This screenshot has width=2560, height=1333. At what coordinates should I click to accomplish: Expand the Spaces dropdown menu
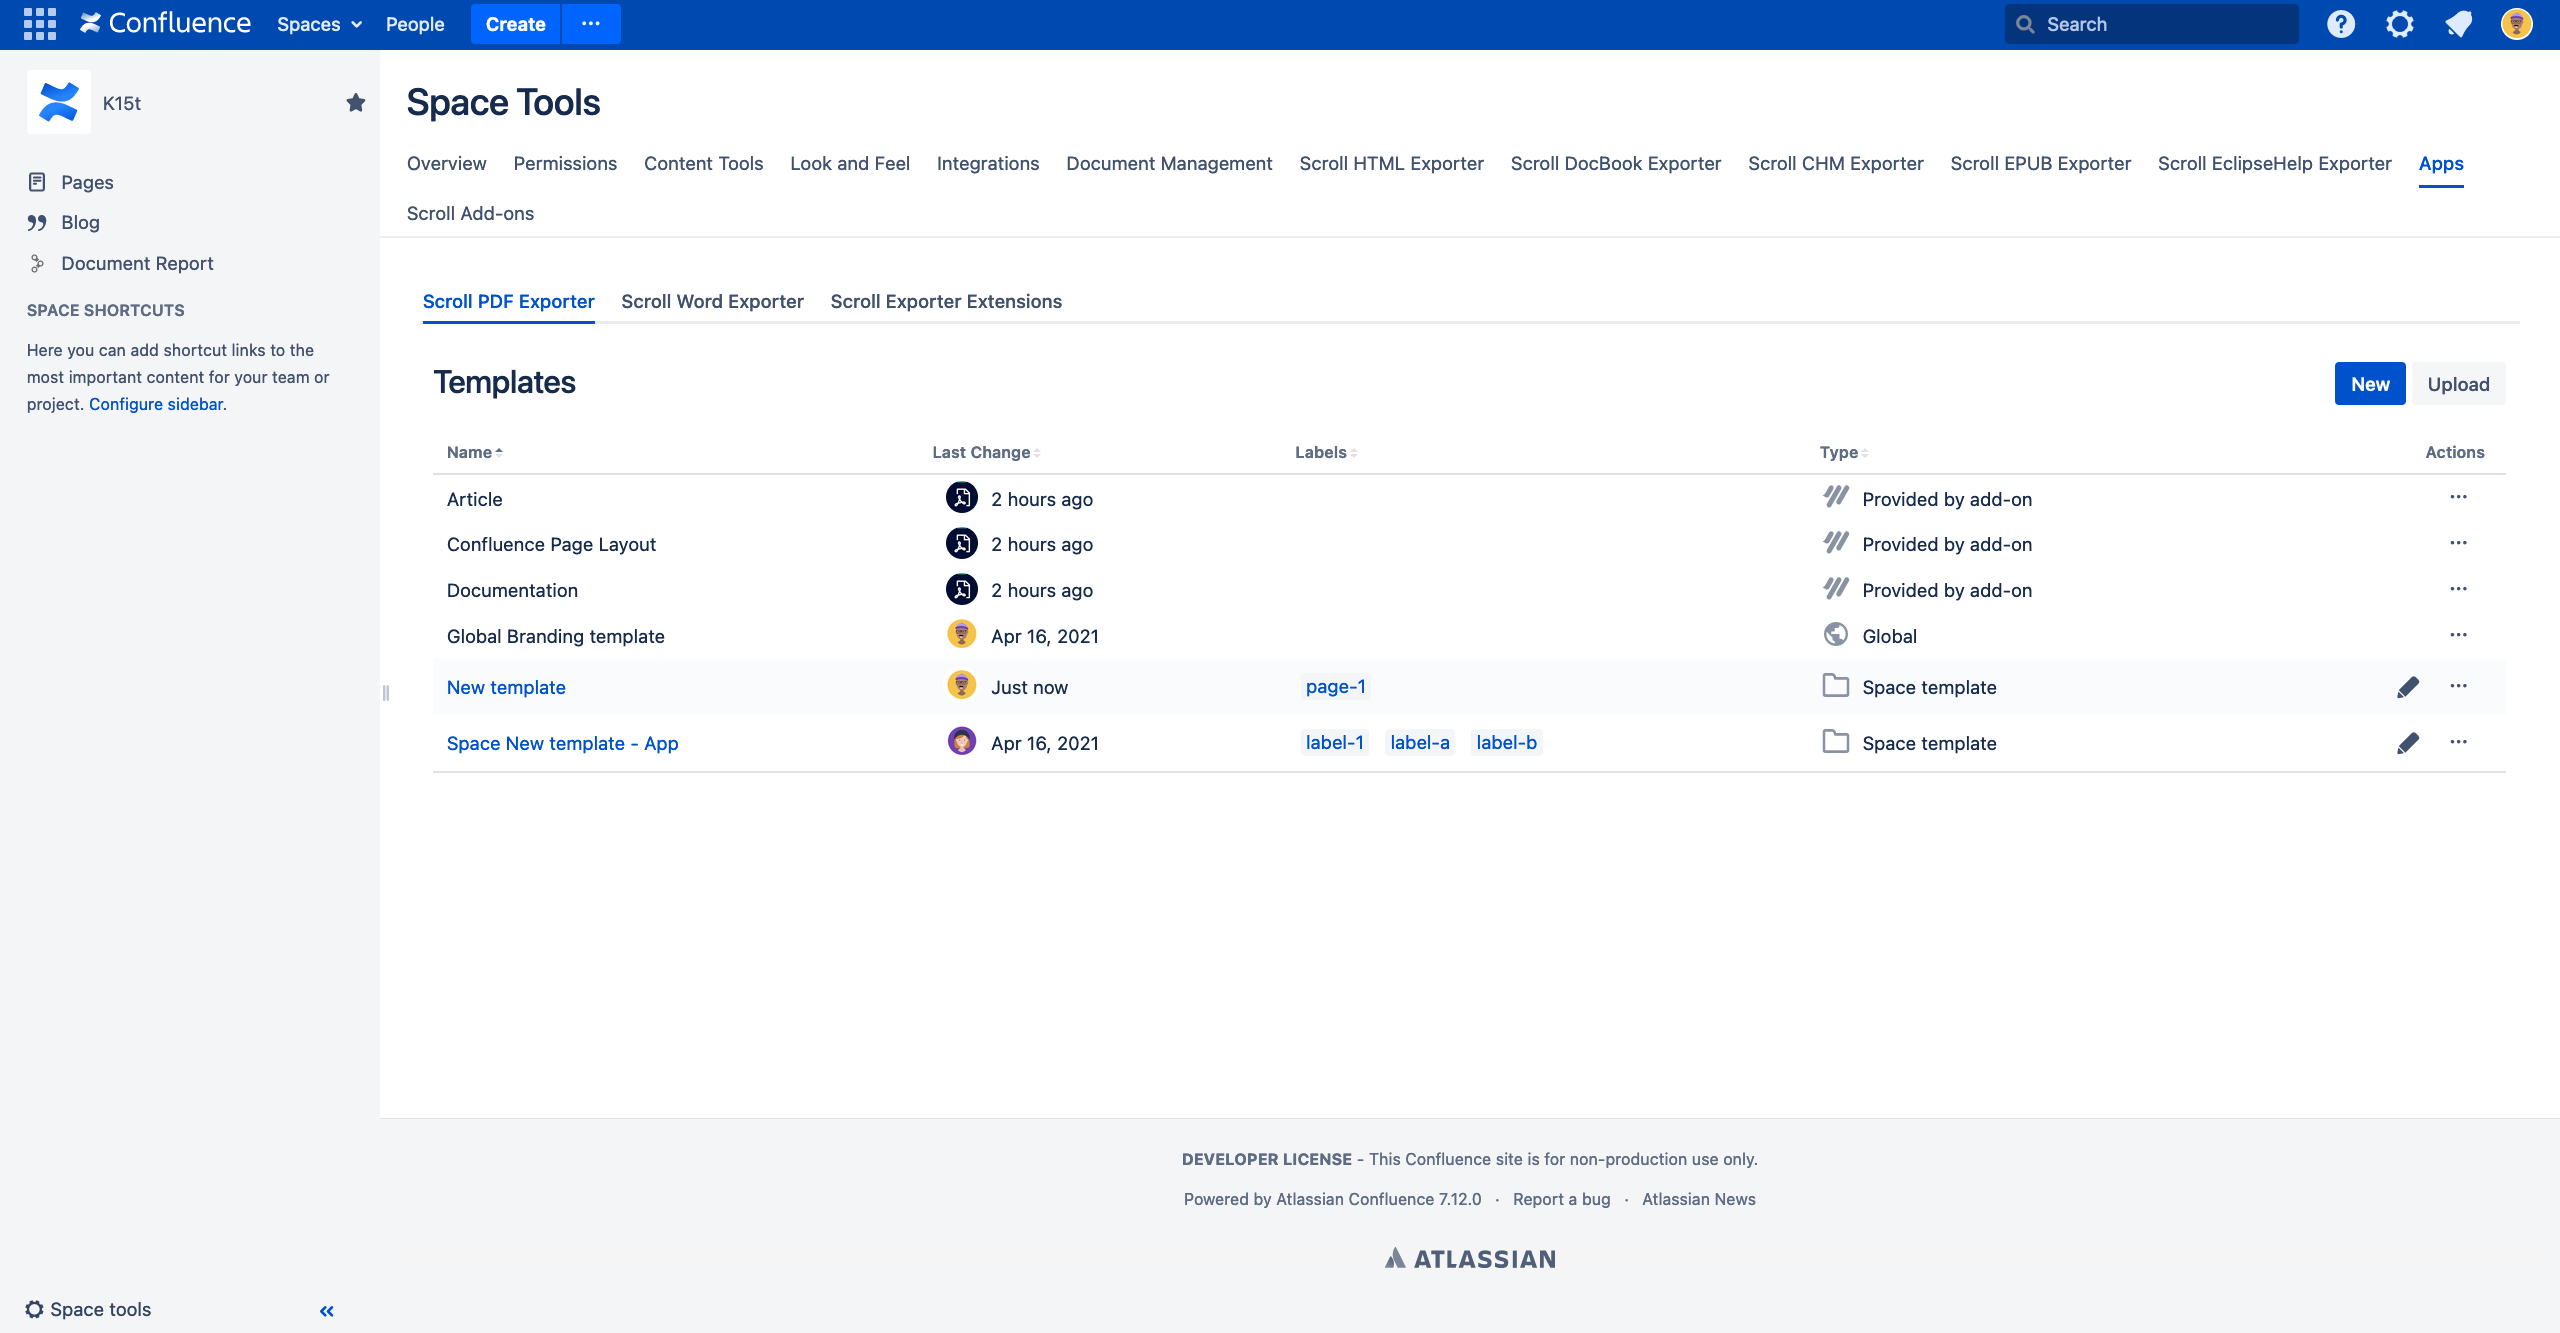click(x=318, y=24)
